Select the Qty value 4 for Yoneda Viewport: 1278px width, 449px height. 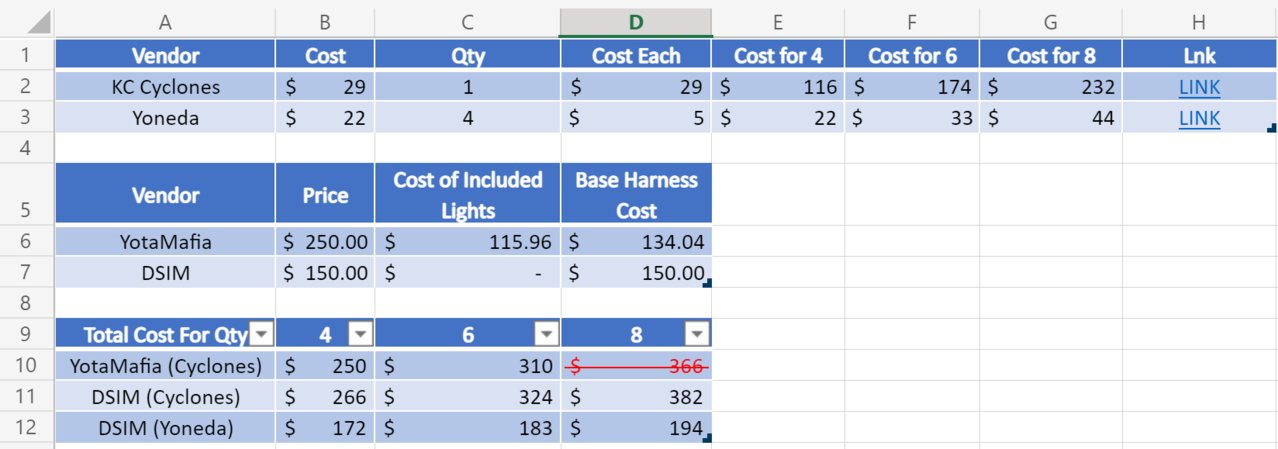[x=468, y=118]
